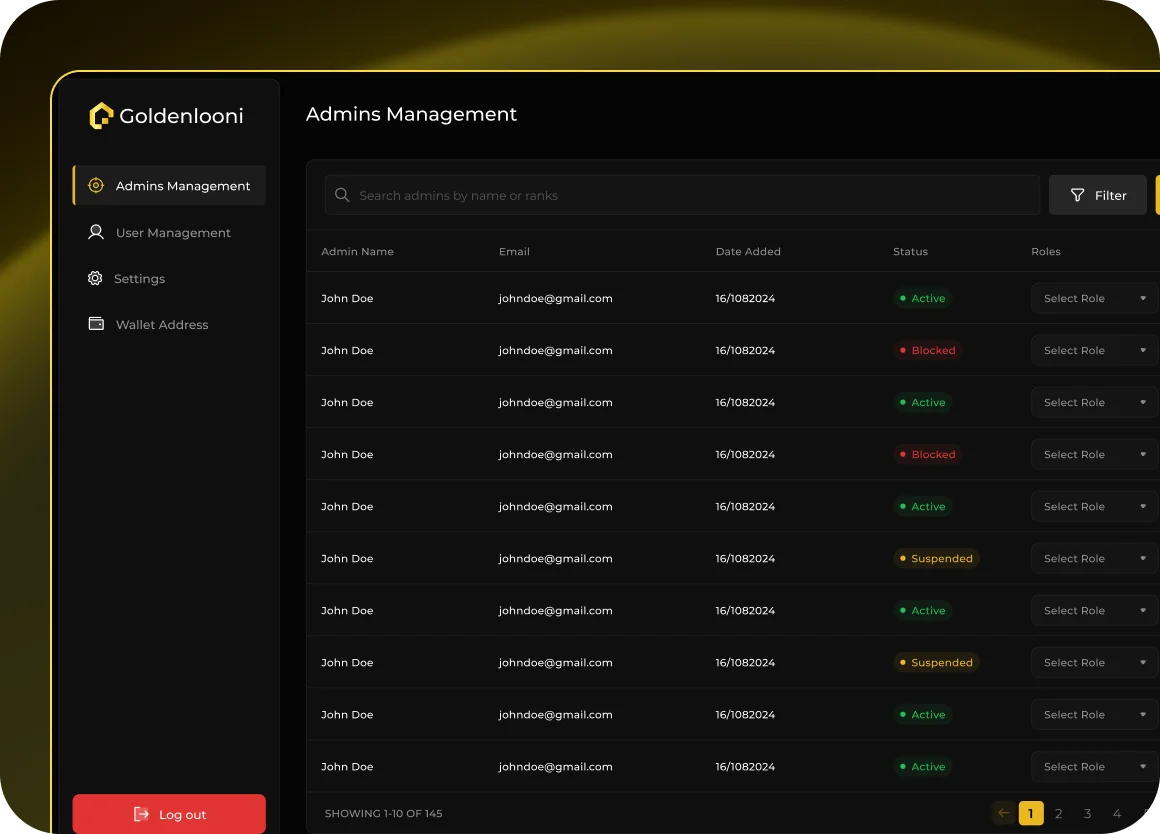Image resolution: width=1160 pixels, height=834 pixels.
Task: Click the funnel icon in Filter
Action: [x=1077, y=196]
